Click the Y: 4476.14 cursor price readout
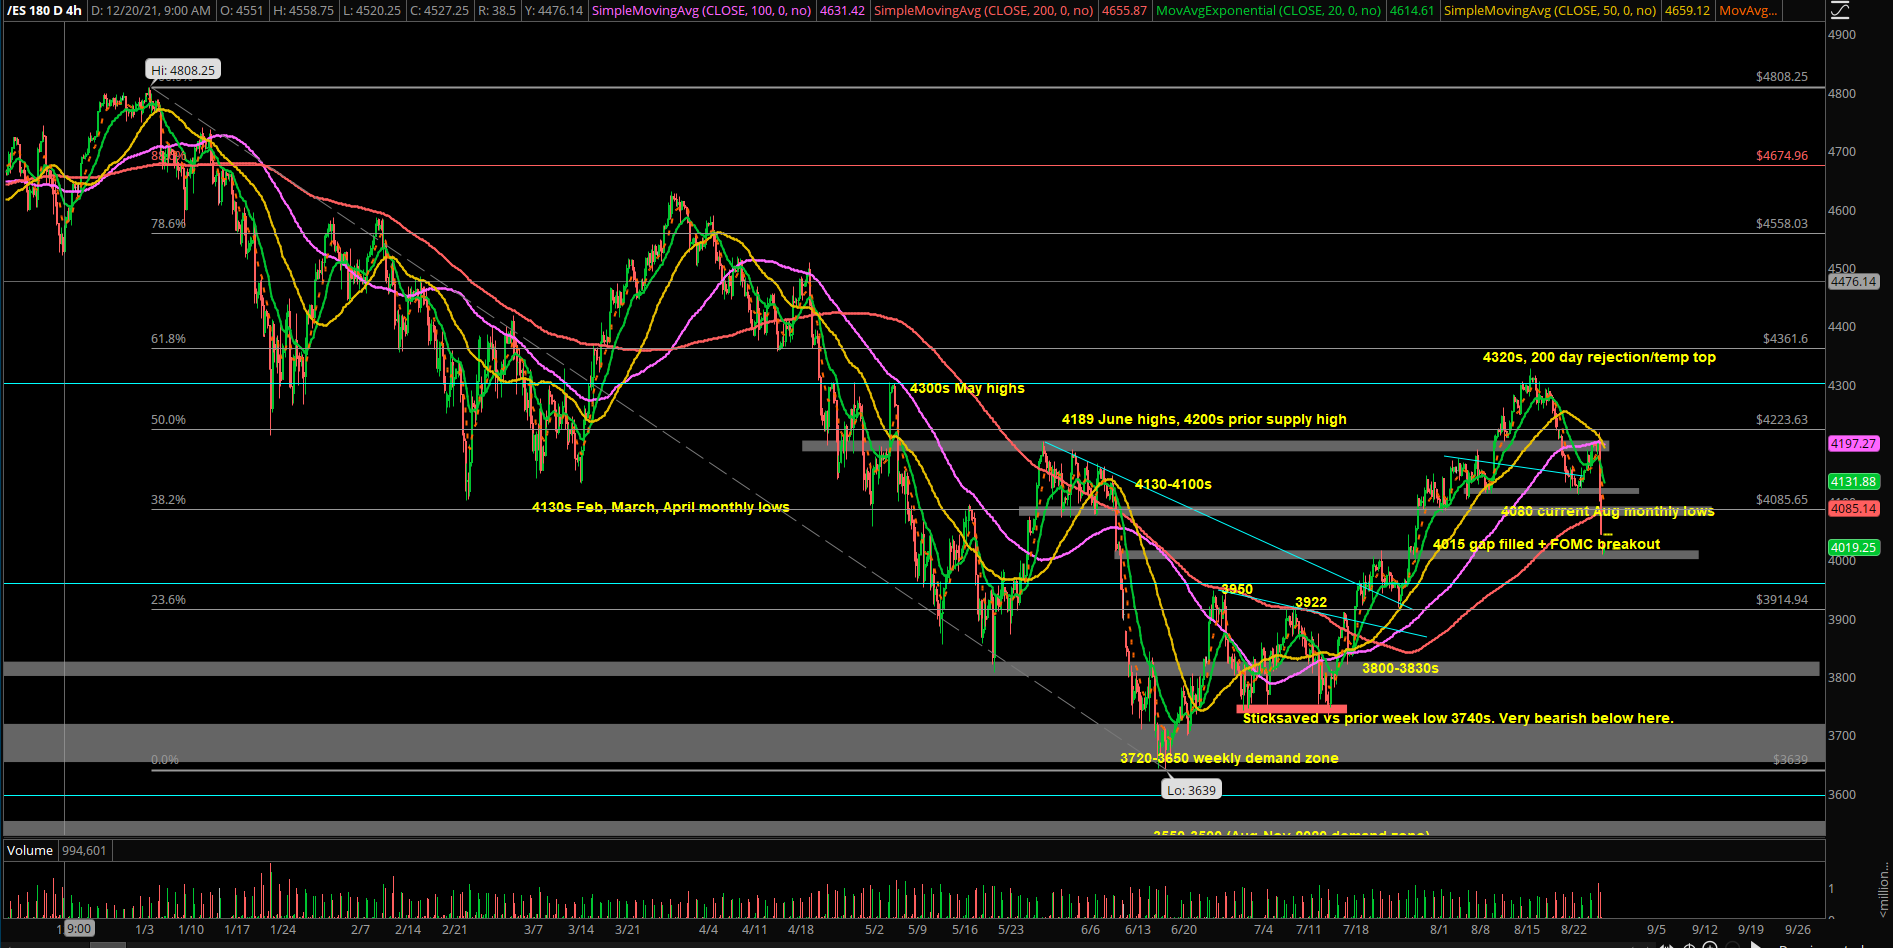 [x=553, y=10]
